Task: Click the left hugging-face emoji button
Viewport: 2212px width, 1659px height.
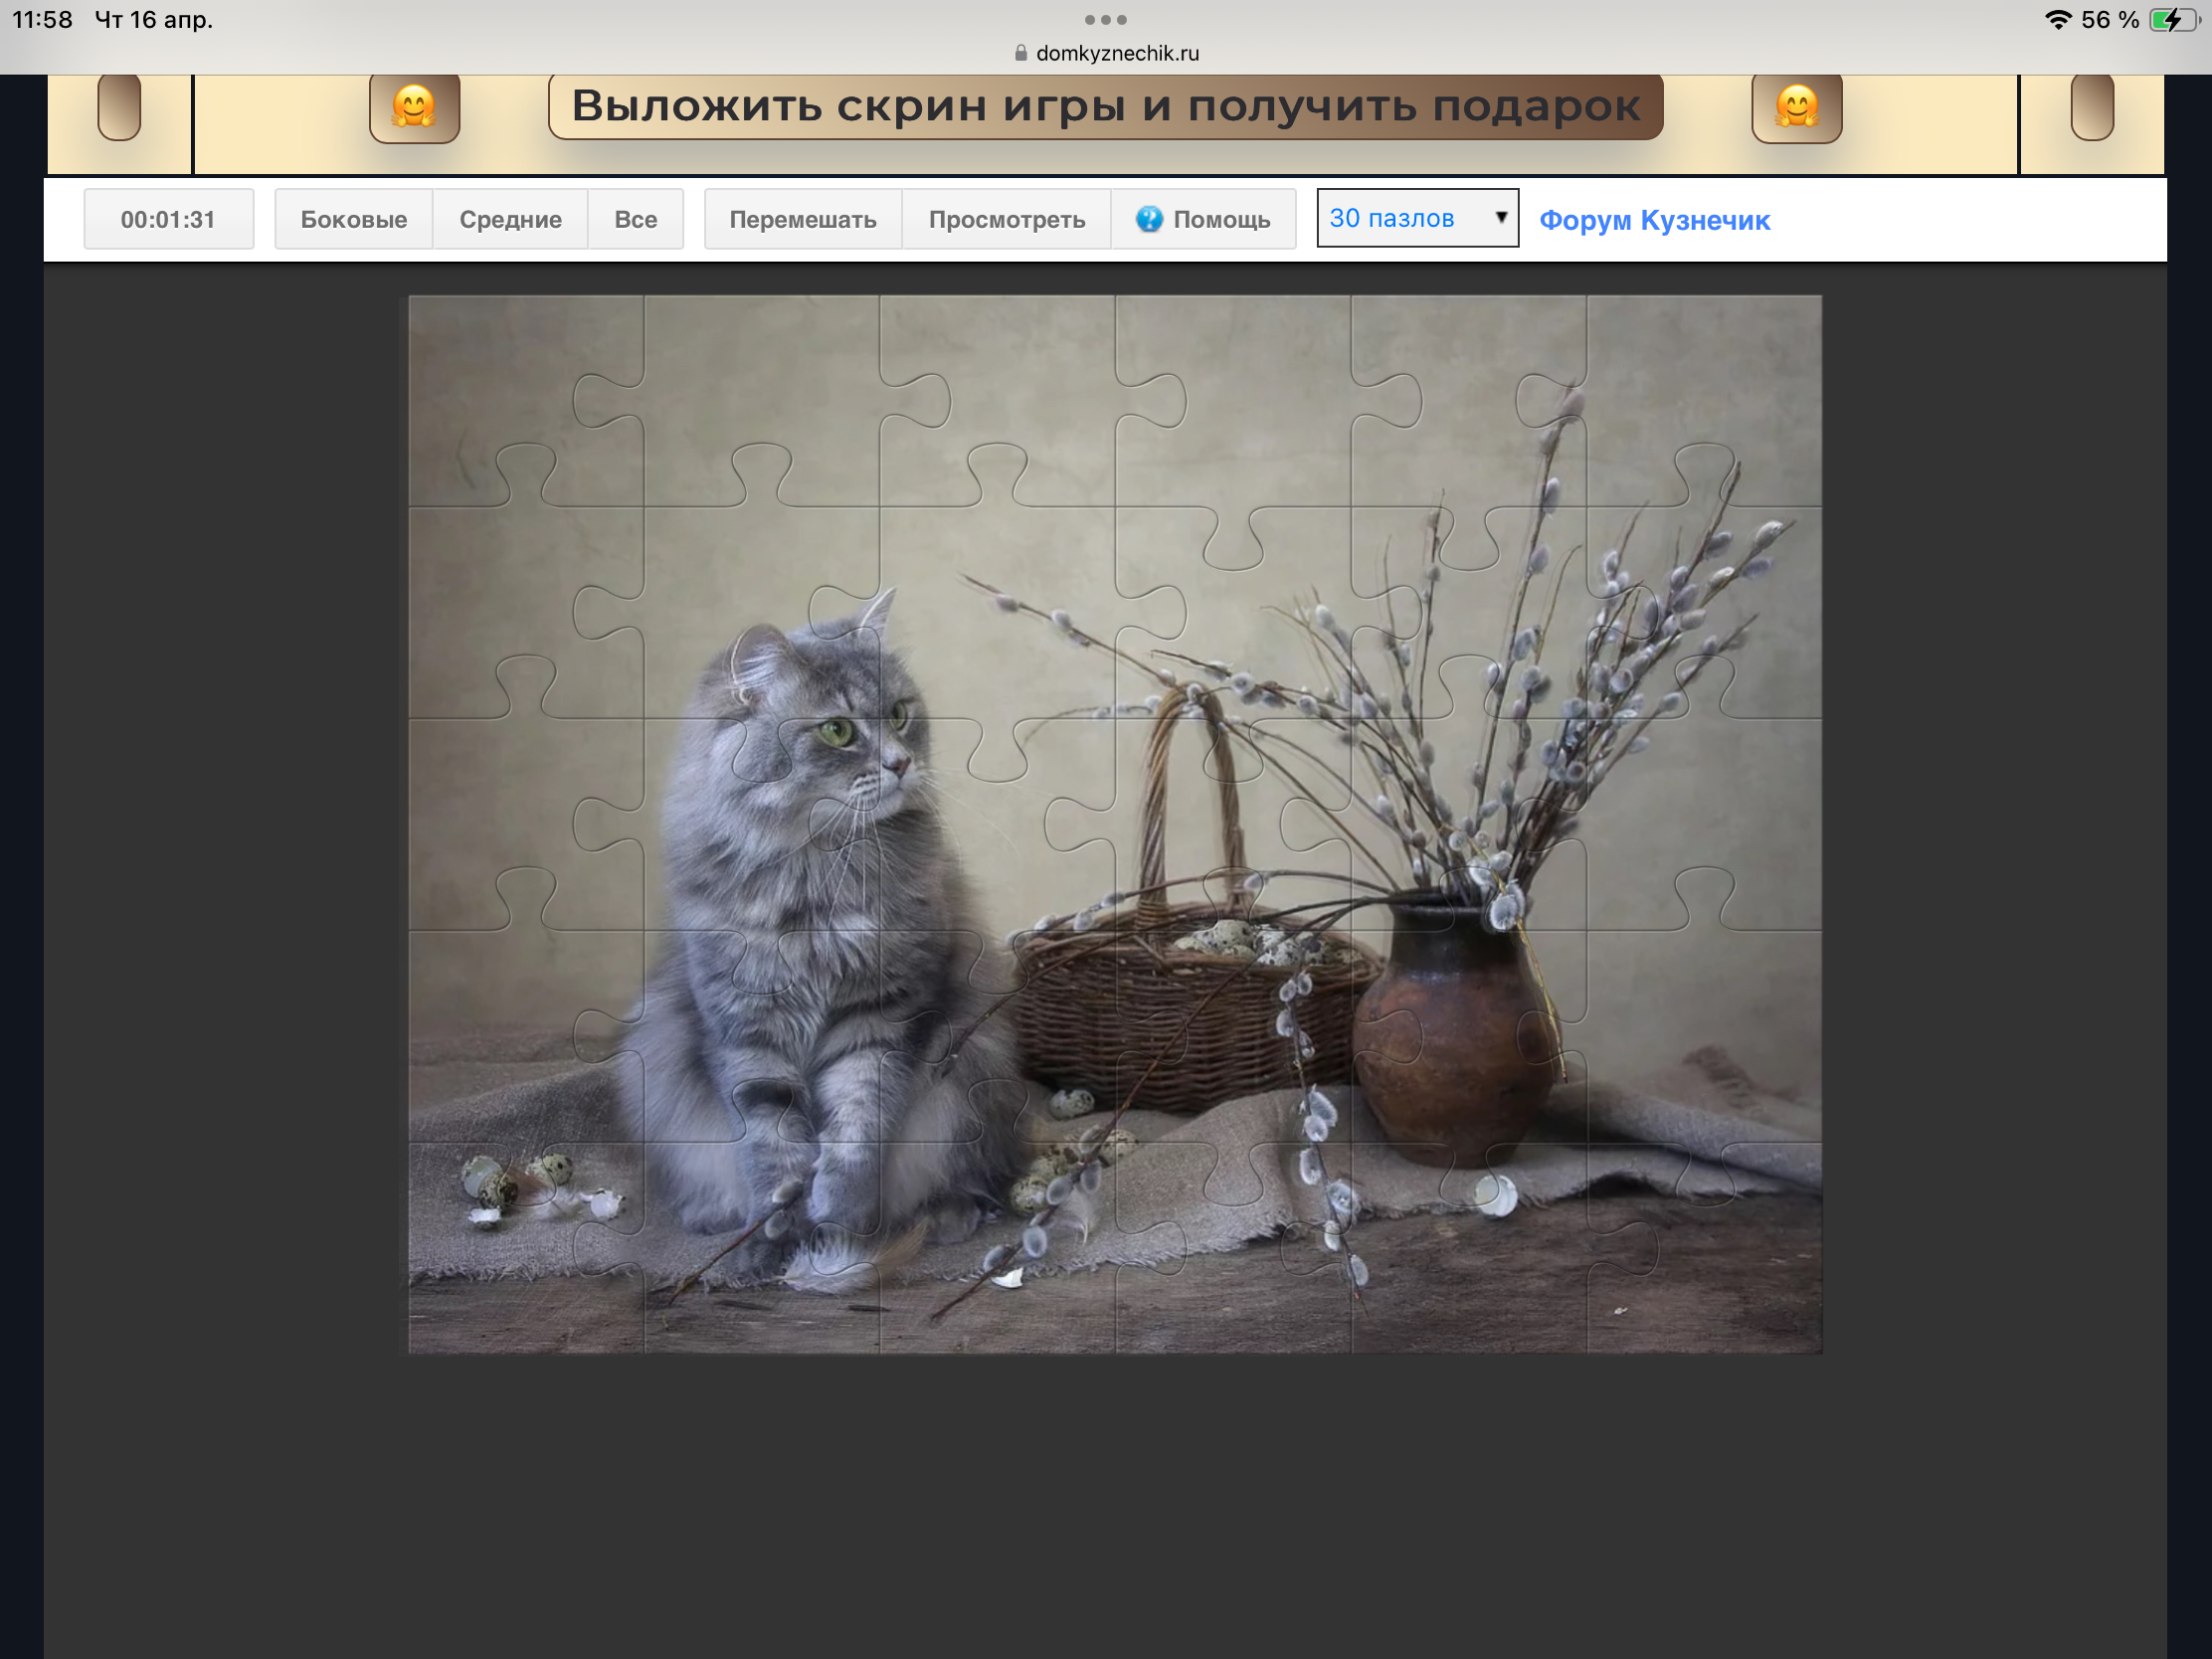Action: [x=414, y=107]
